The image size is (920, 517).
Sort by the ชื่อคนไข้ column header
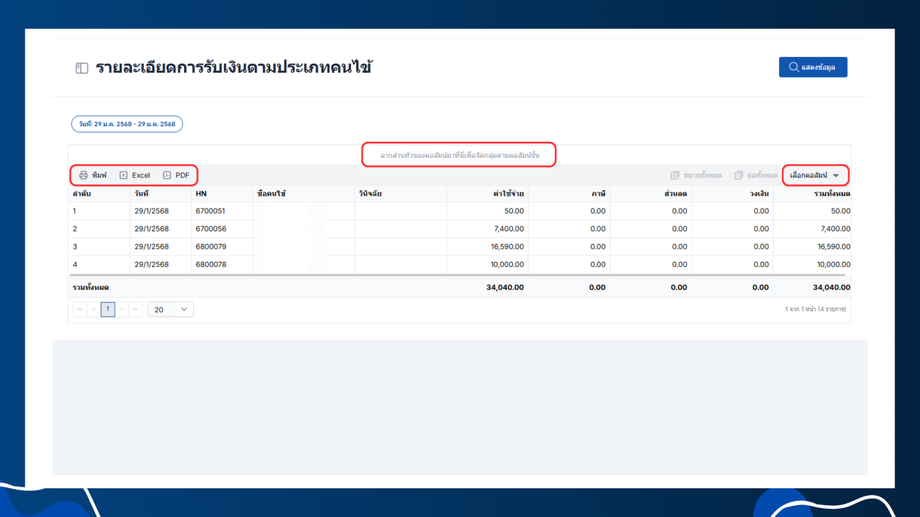(x=271, y=193)
